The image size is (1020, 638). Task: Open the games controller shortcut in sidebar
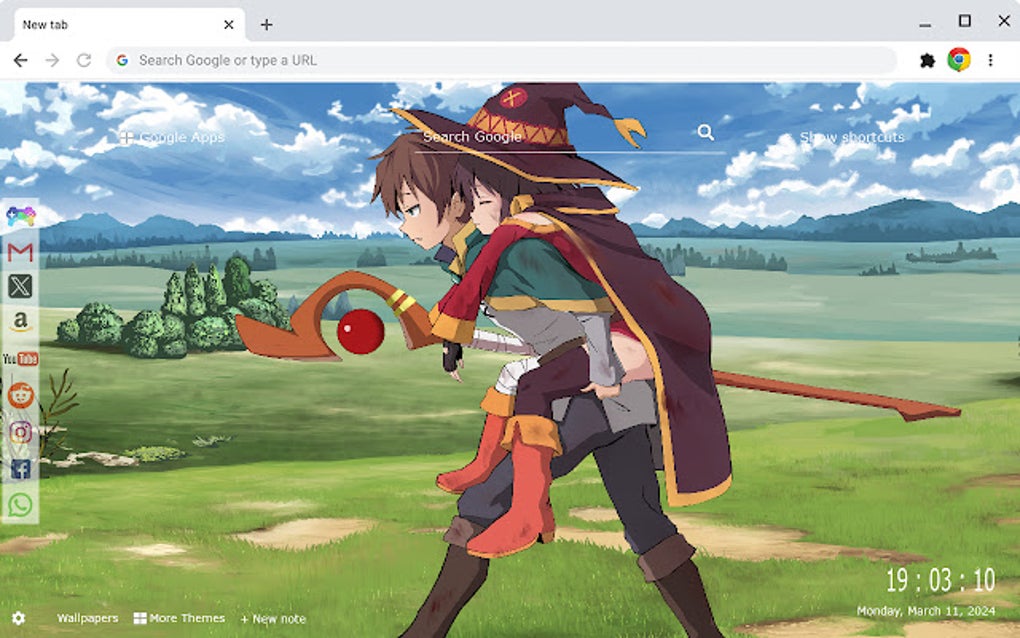click(x=20, y=215)
